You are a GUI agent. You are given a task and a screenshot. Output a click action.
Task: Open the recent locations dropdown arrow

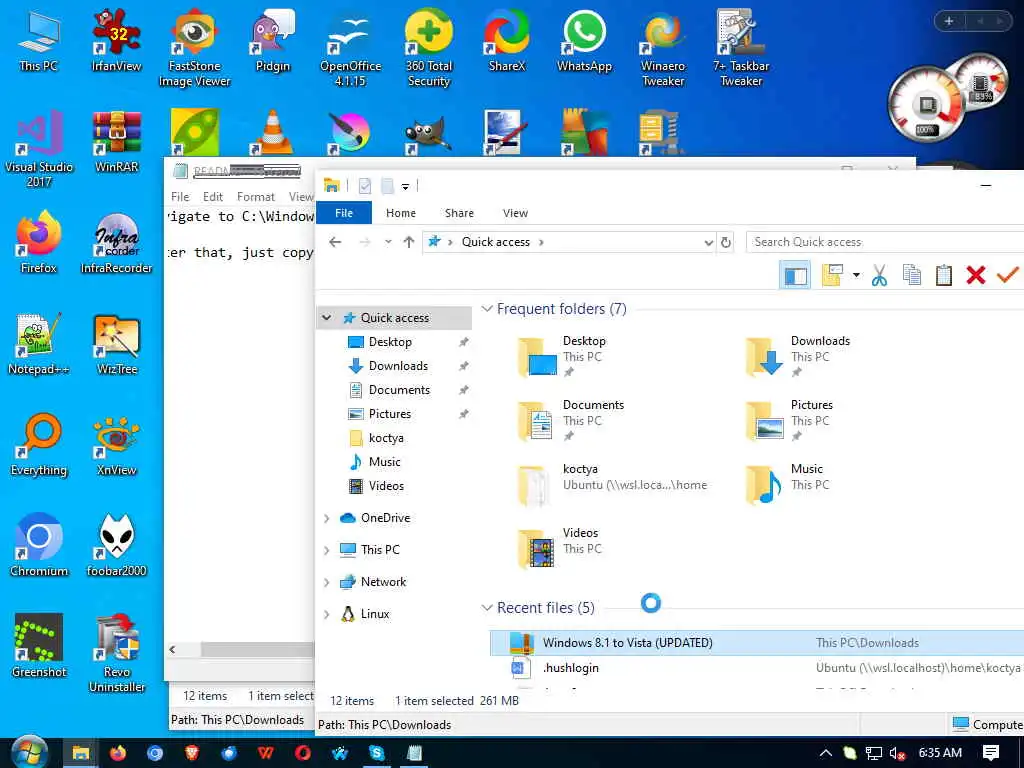click(x=388, y=242)
